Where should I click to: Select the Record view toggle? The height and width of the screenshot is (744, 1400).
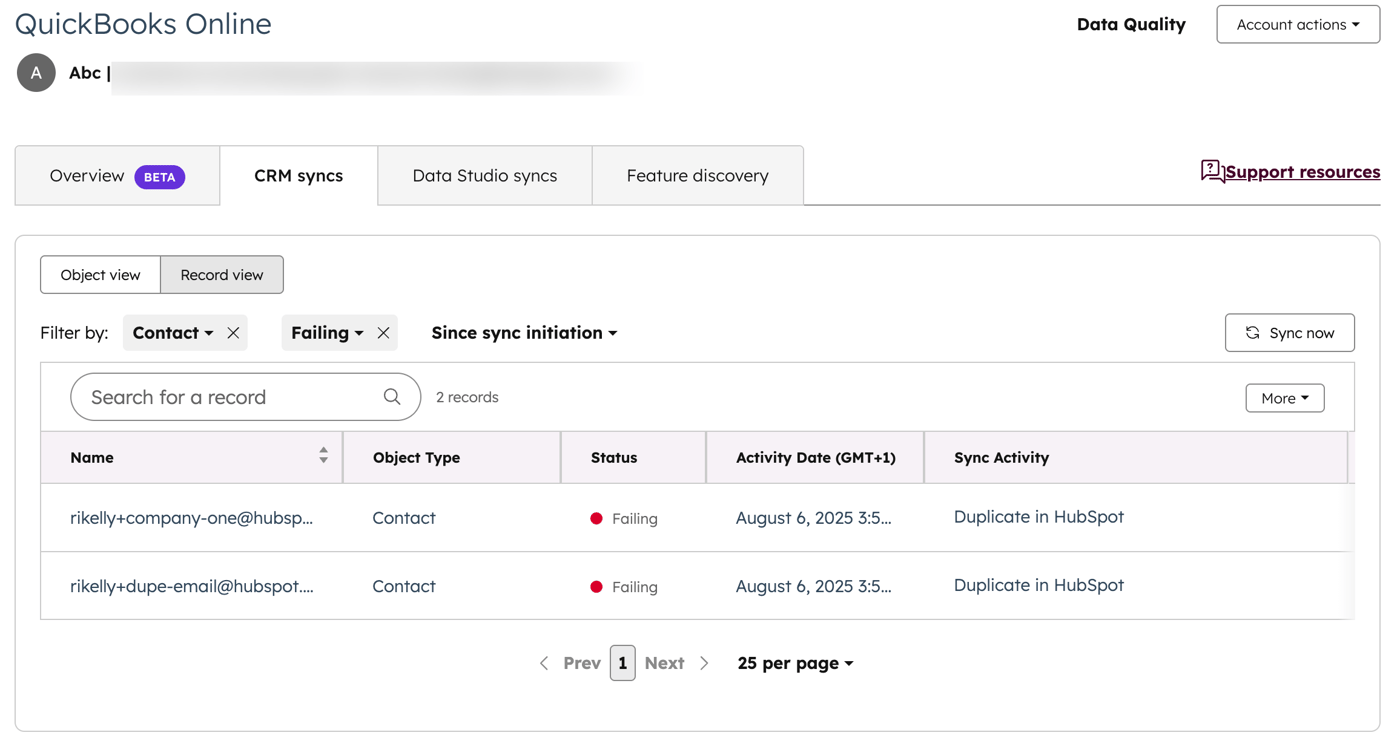[x=221, y=274]
